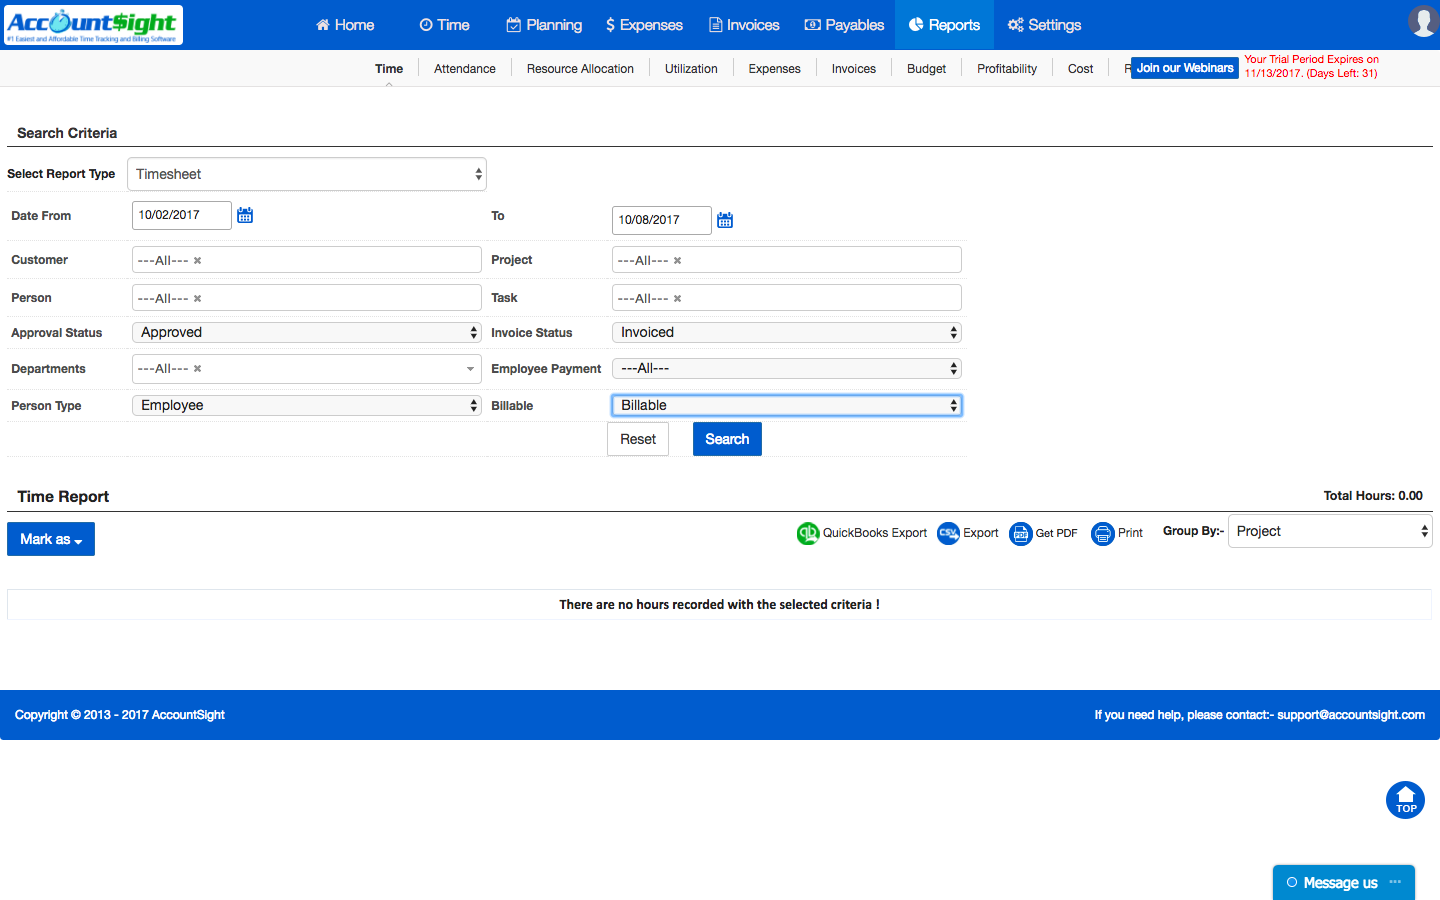
Task: Open the Mark as menu
Action: click(x=50, y=538)
